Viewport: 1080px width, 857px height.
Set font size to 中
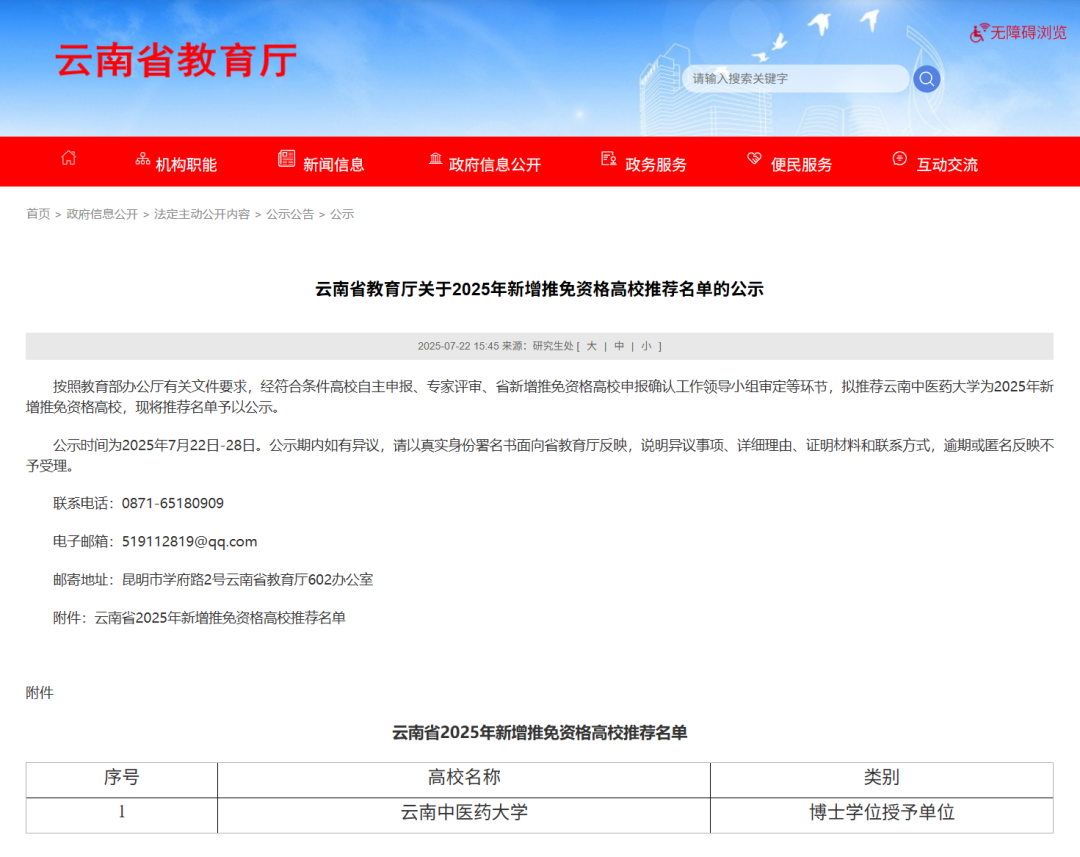click(619, 346)
